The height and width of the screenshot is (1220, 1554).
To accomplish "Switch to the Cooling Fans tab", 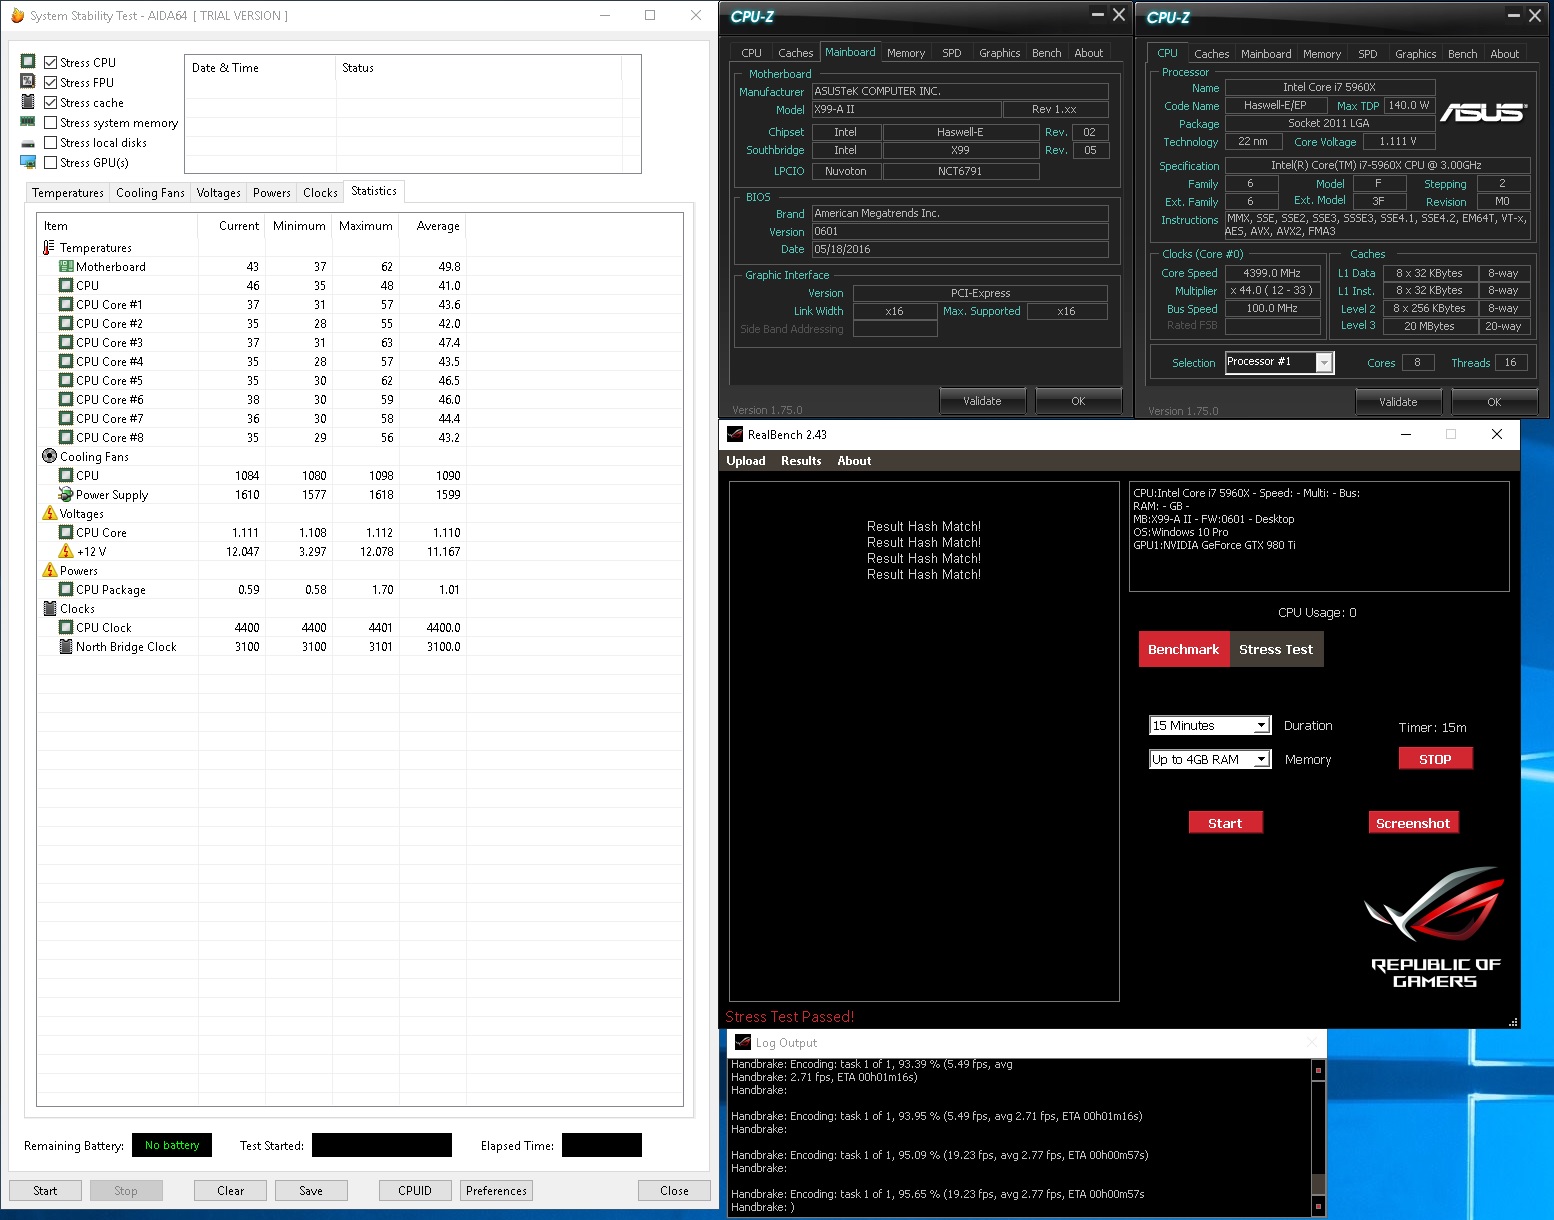I will point(150,193).
